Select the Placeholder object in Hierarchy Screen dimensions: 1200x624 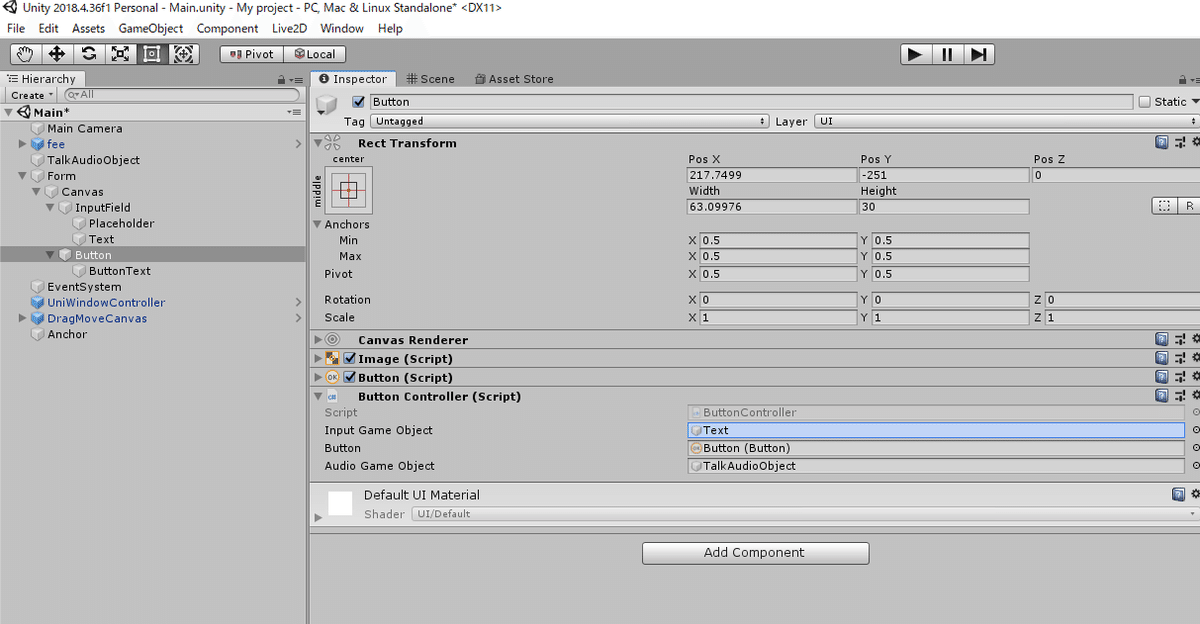121,223
